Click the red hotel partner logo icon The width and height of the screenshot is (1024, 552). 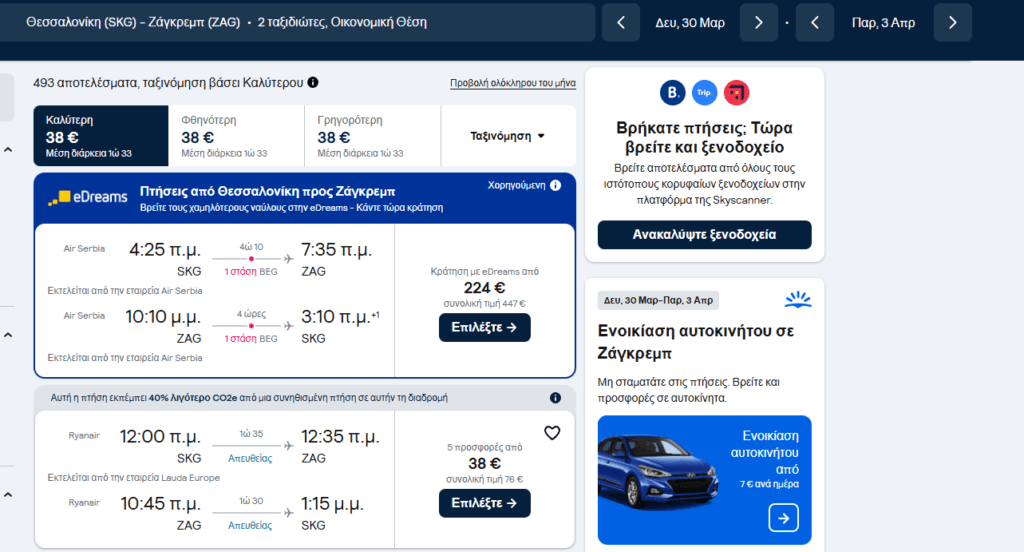click(x=737, y=93)
